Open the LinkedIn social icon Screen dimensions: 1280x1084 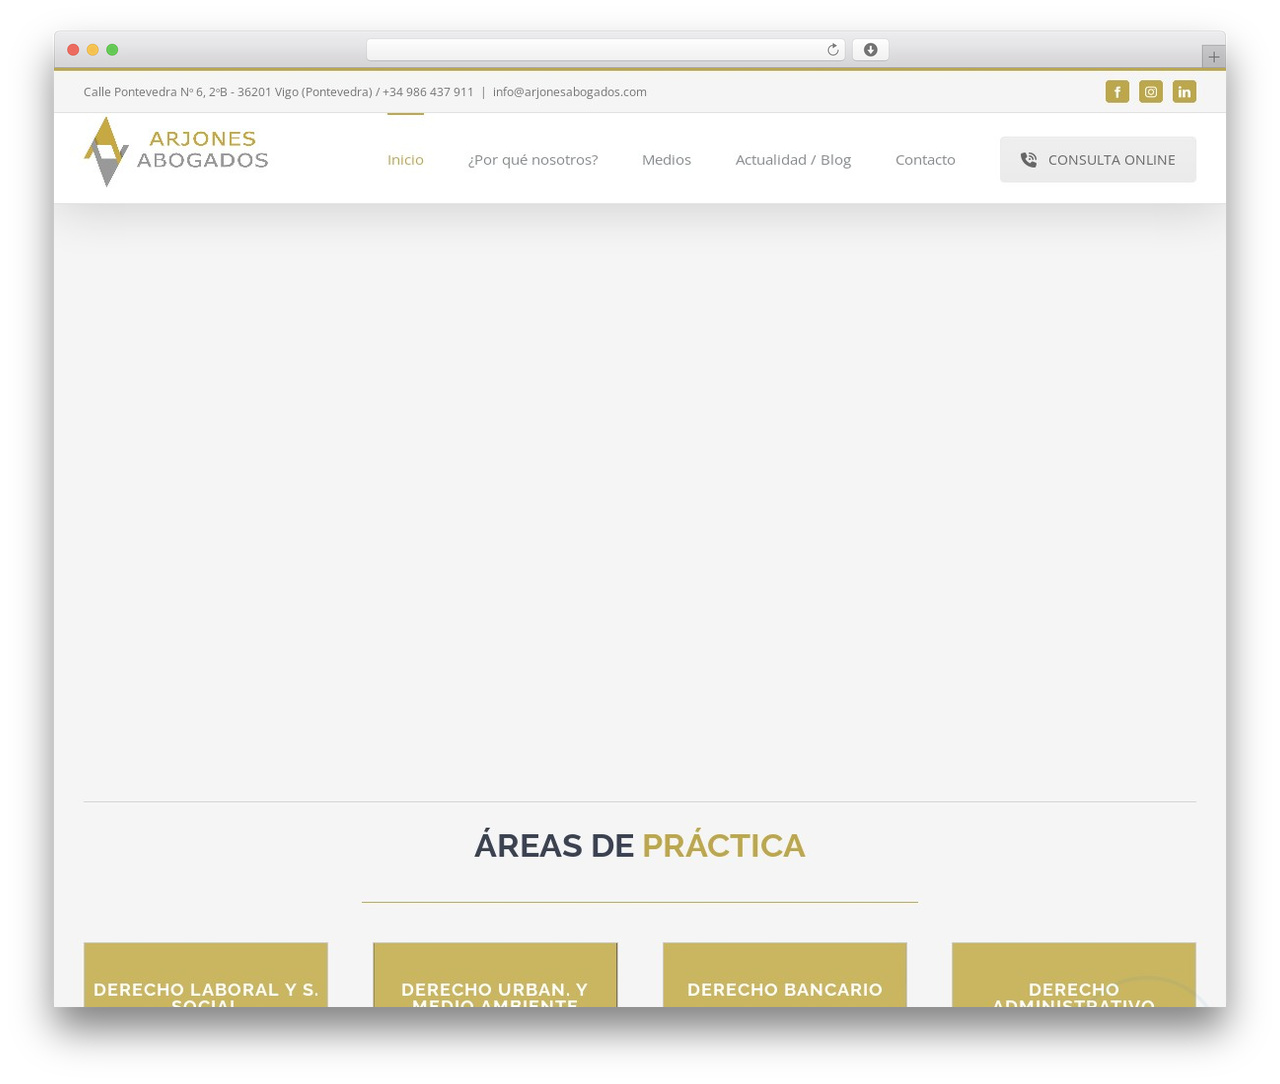pyautogui.click(x=1184, y=92)
